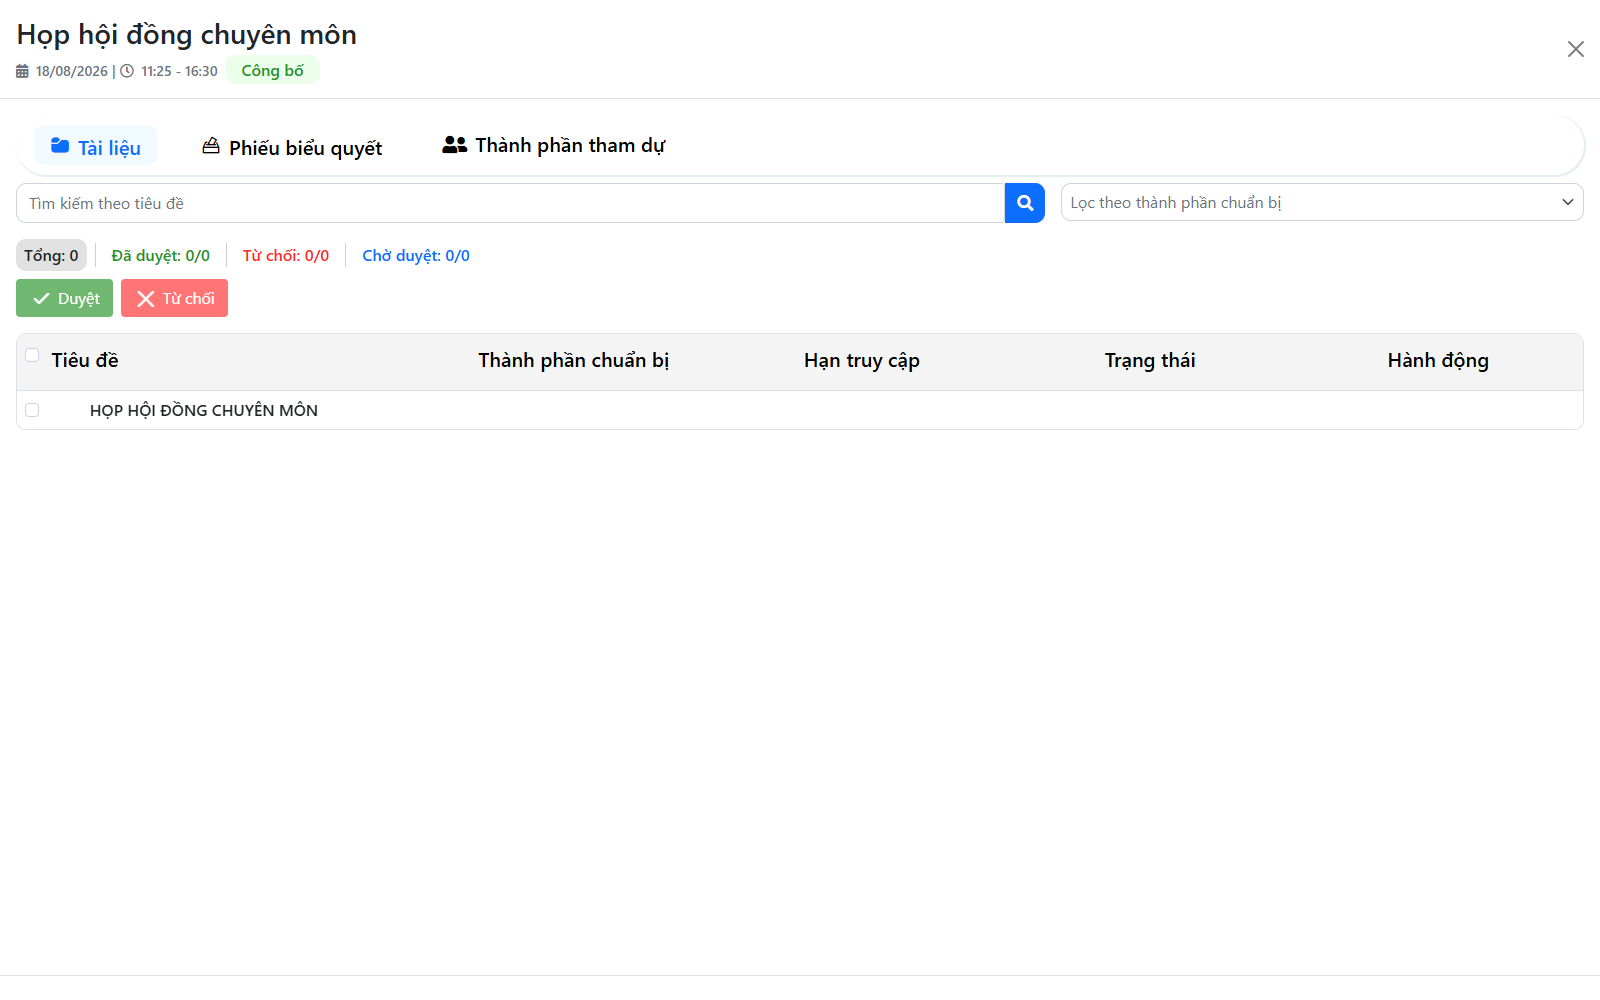Image resolution: width=1600 pixels, height=1000 pixels.
Task: Click Chờ duyệt: 0/0 status filter
Action: tap(416, 255)
